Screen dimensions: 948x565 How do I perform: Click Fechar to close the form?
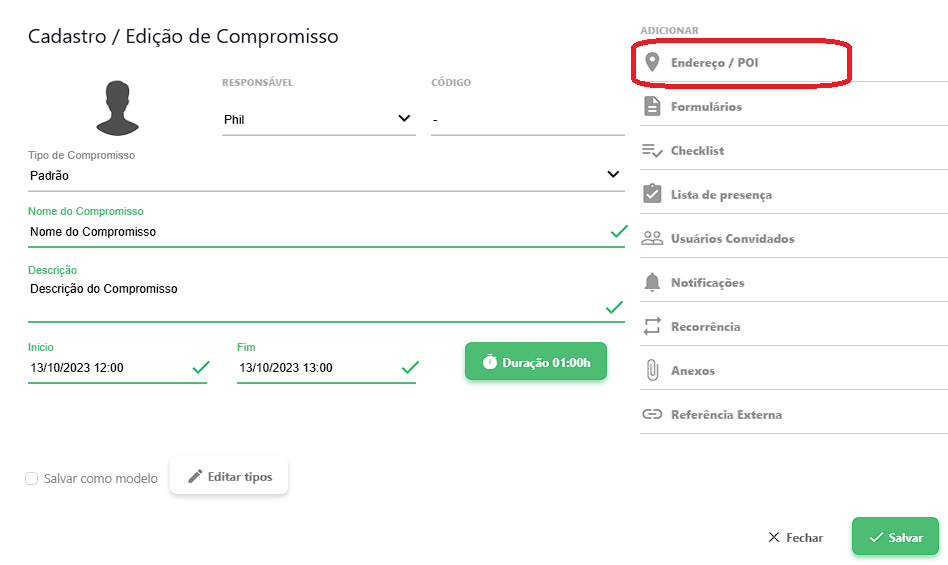pos(795,538)
